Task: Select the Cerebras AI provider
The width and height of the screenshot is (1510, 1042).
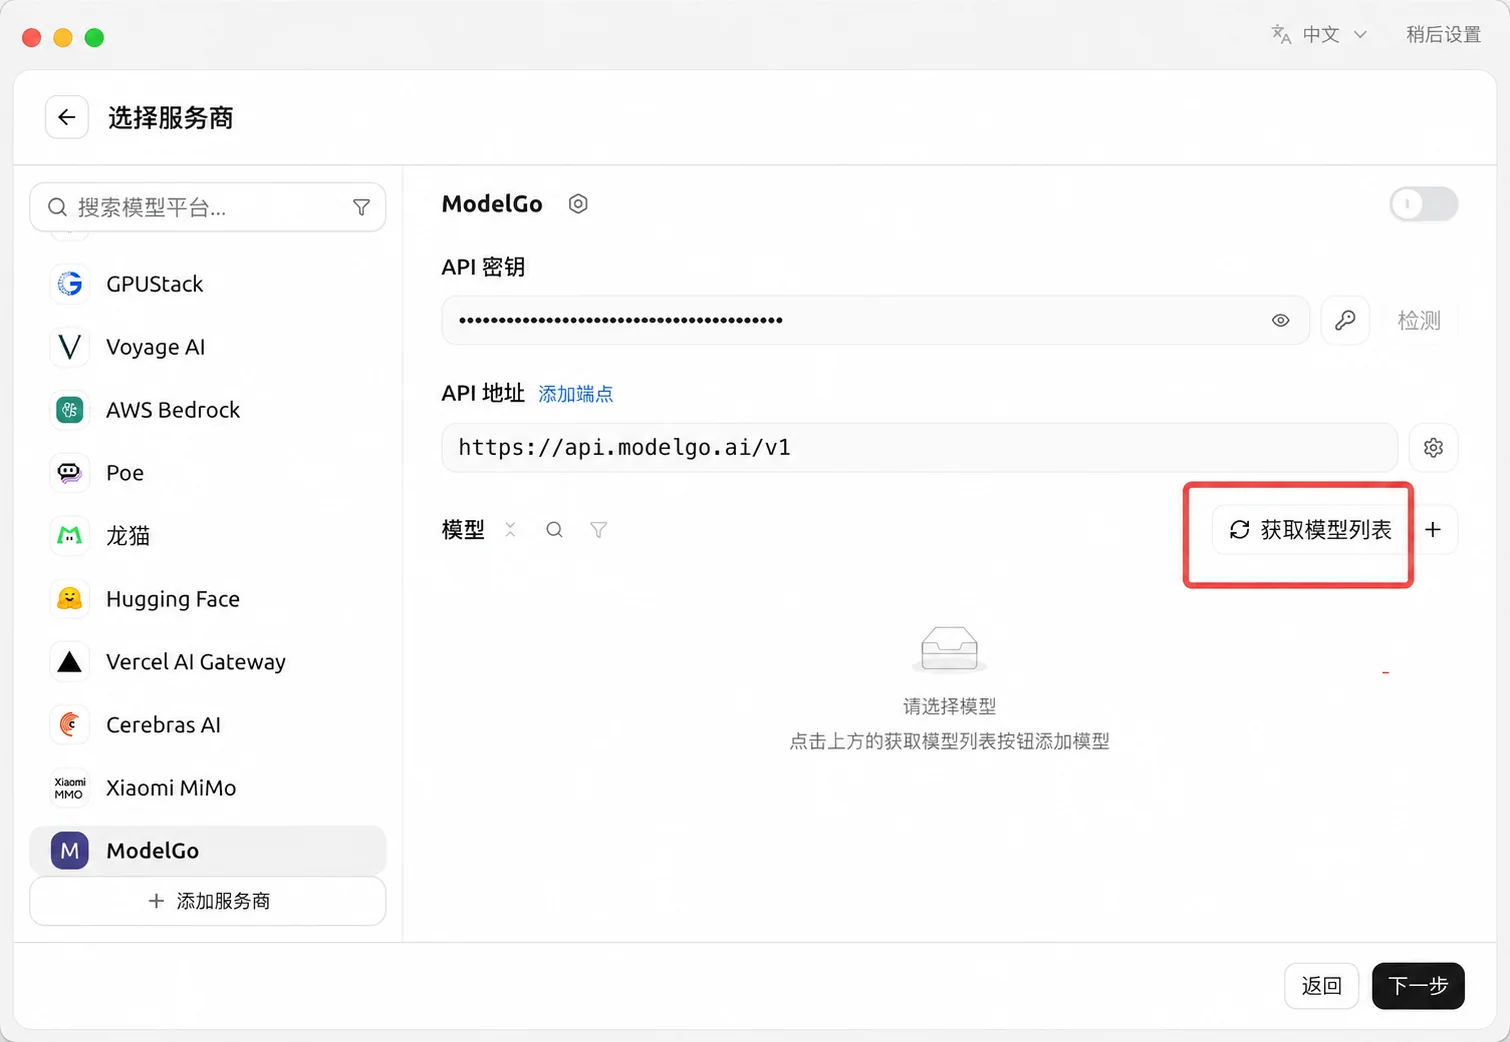Action: tap(208, 725)
